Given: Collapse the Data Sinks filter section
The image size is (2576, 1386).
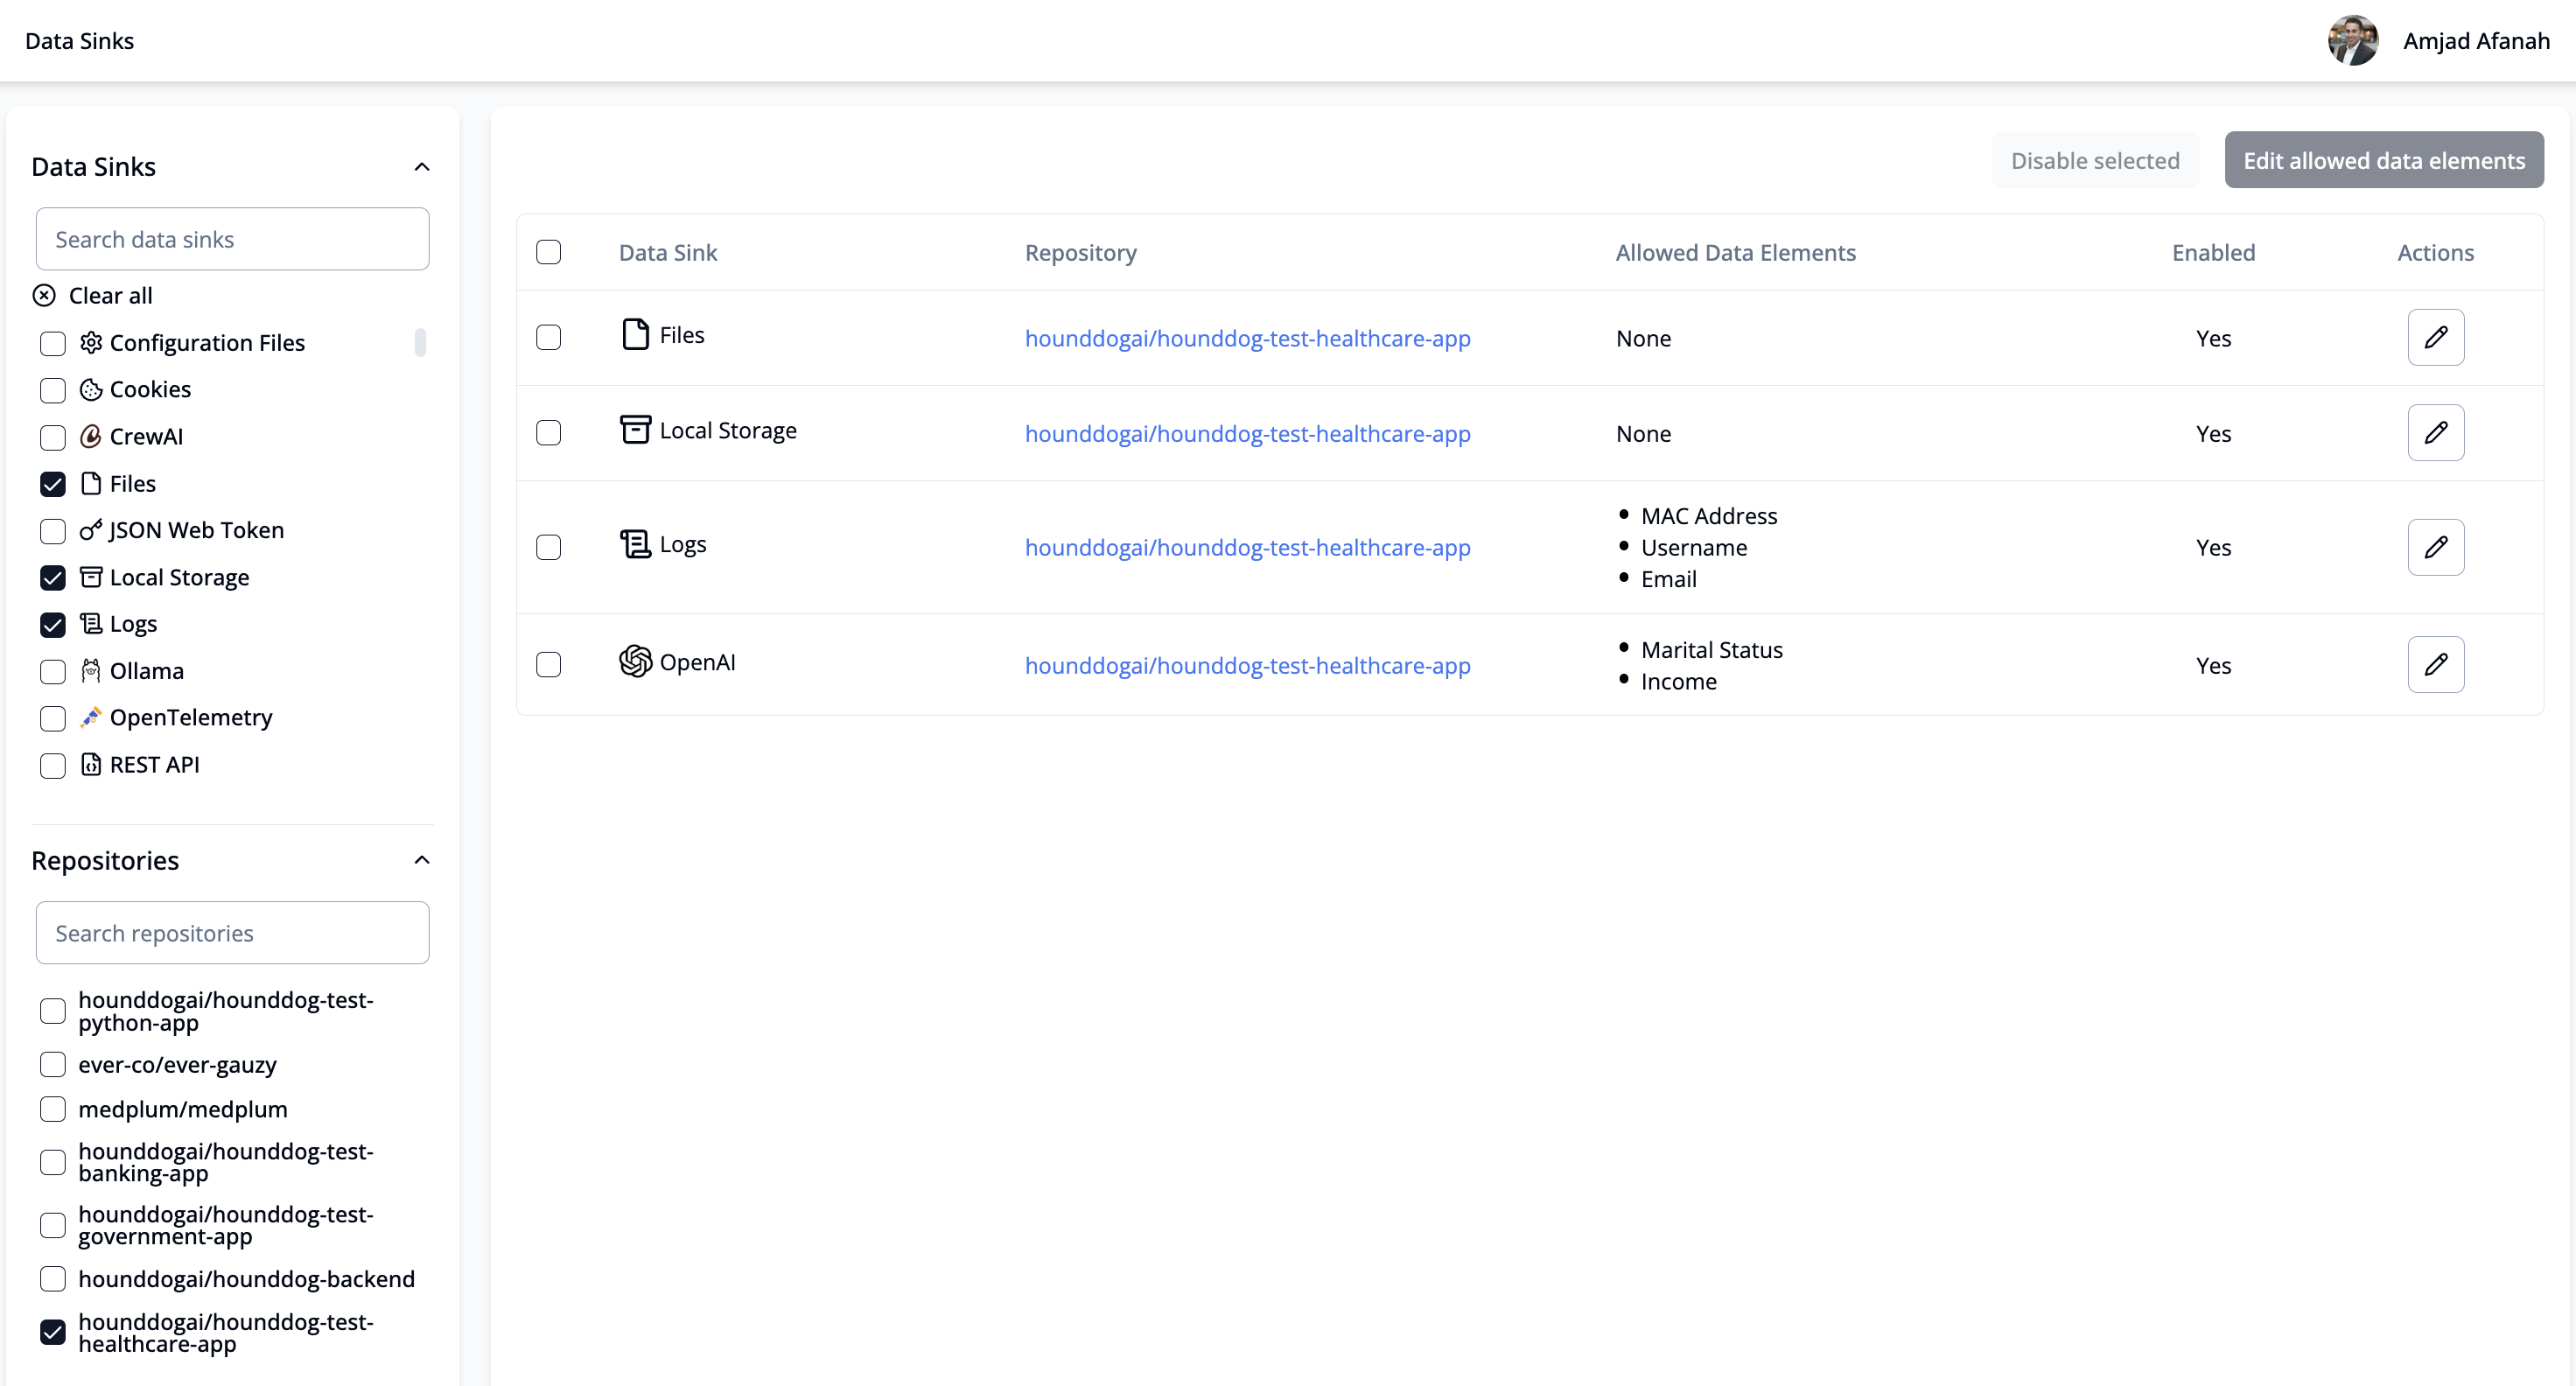Looking at the screenshot, I should point(422,166).
